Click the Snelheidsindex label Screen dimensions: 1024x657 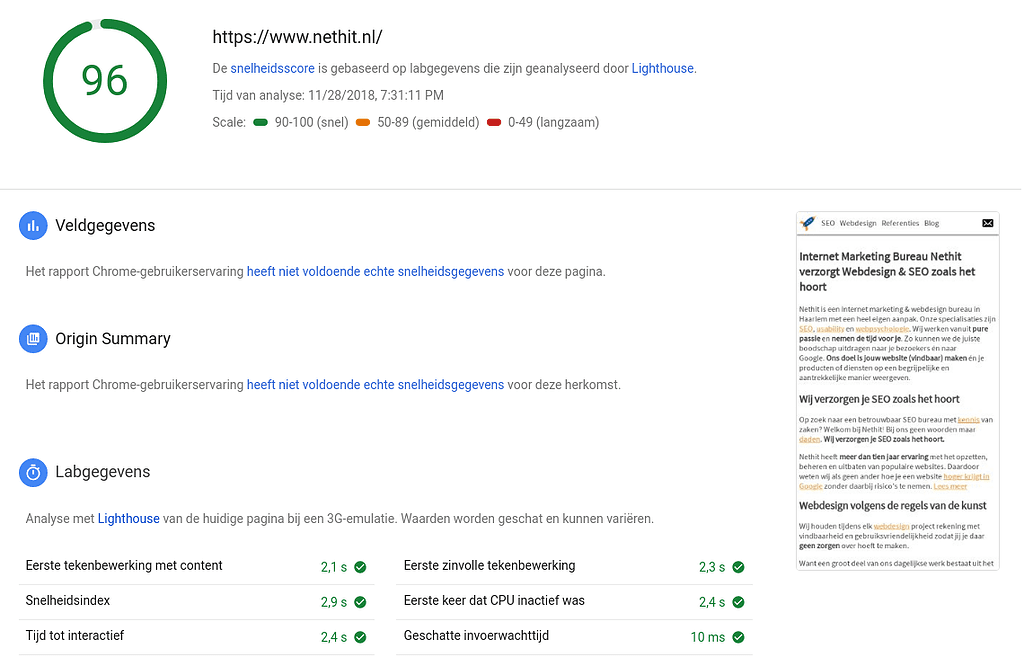click(68, 601)
